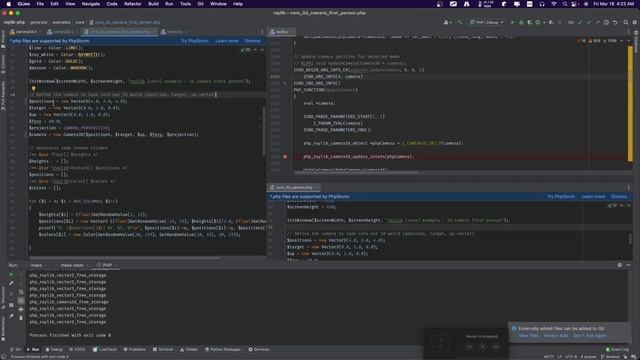Click the Build hammer icon in main toolbar
Screen dimensions: 640x360
click(x=460, y=22)
